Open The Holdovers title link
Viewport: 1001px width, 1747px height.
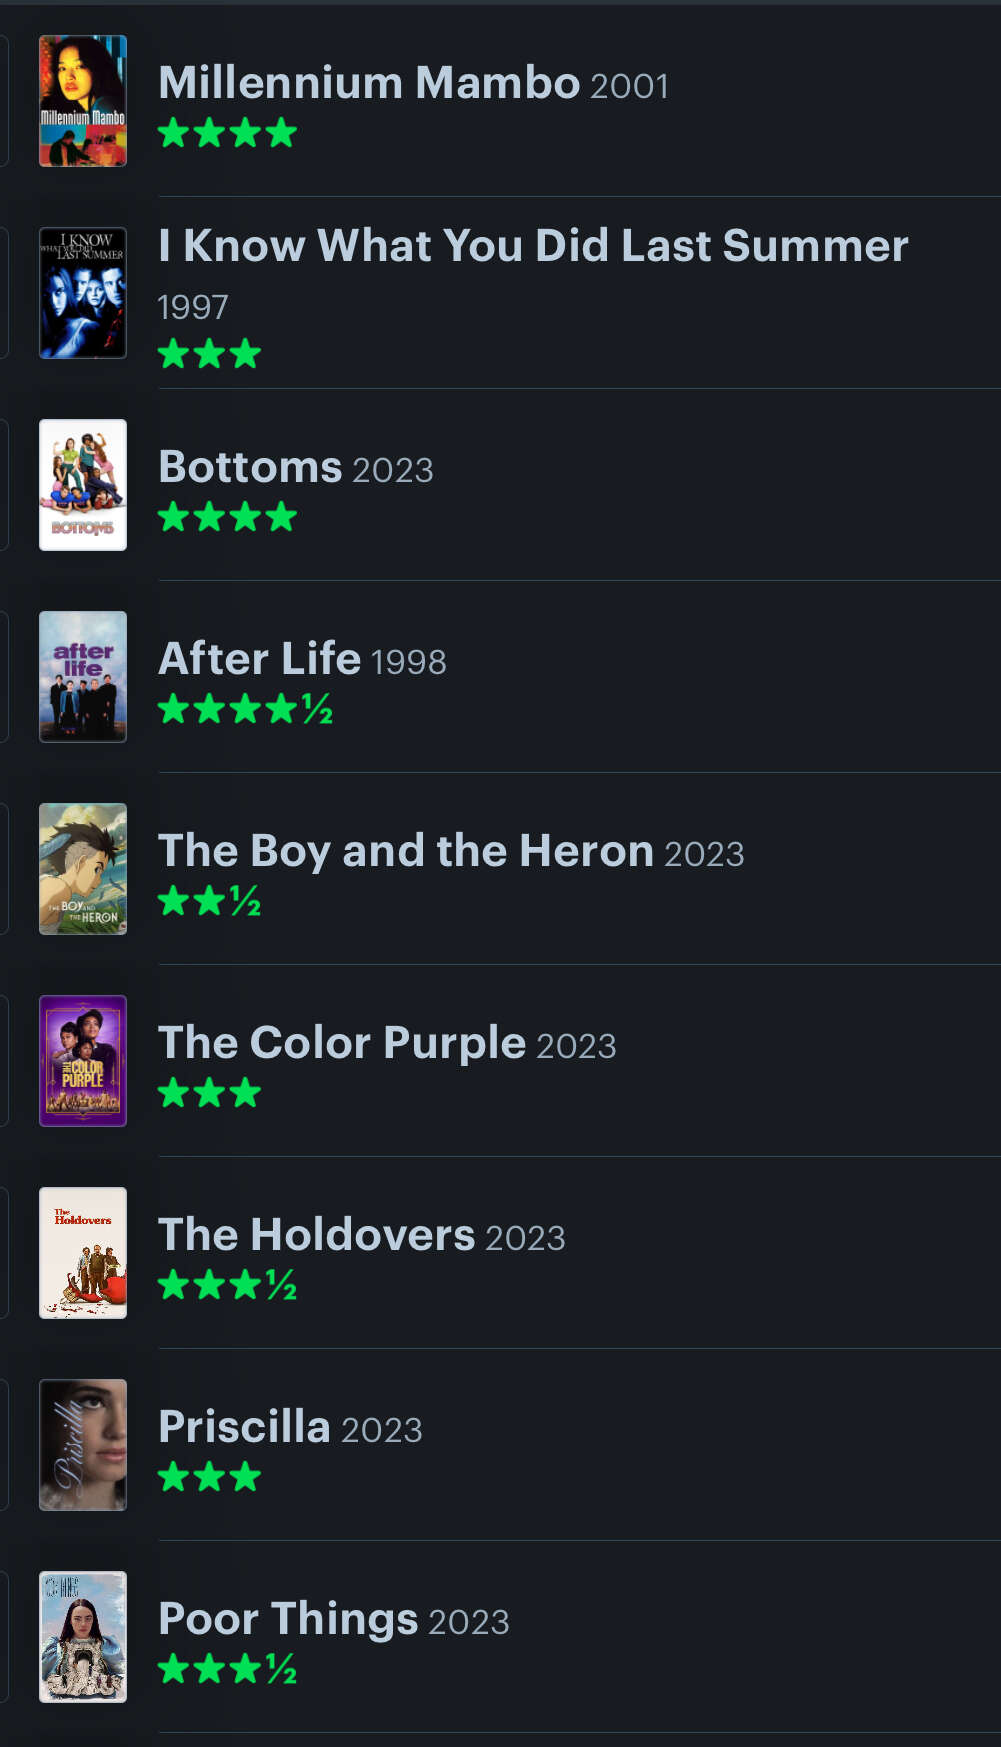click(316, 1236)
